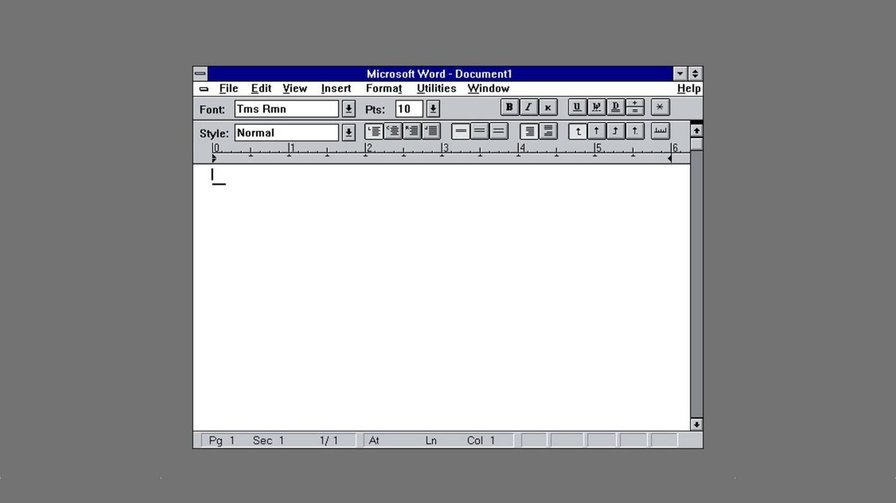The width and height of the screenshot is (896, 503).
Task: Minimize the Microsoft Word window
Action: 680,74
